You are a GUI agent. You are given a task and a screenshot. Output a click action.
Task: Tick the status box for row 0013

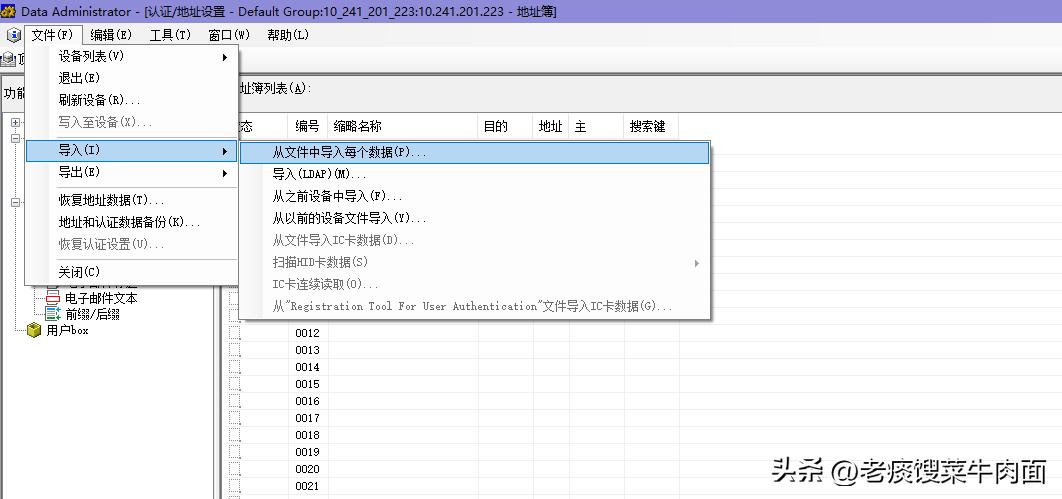[x=235, y=350]
